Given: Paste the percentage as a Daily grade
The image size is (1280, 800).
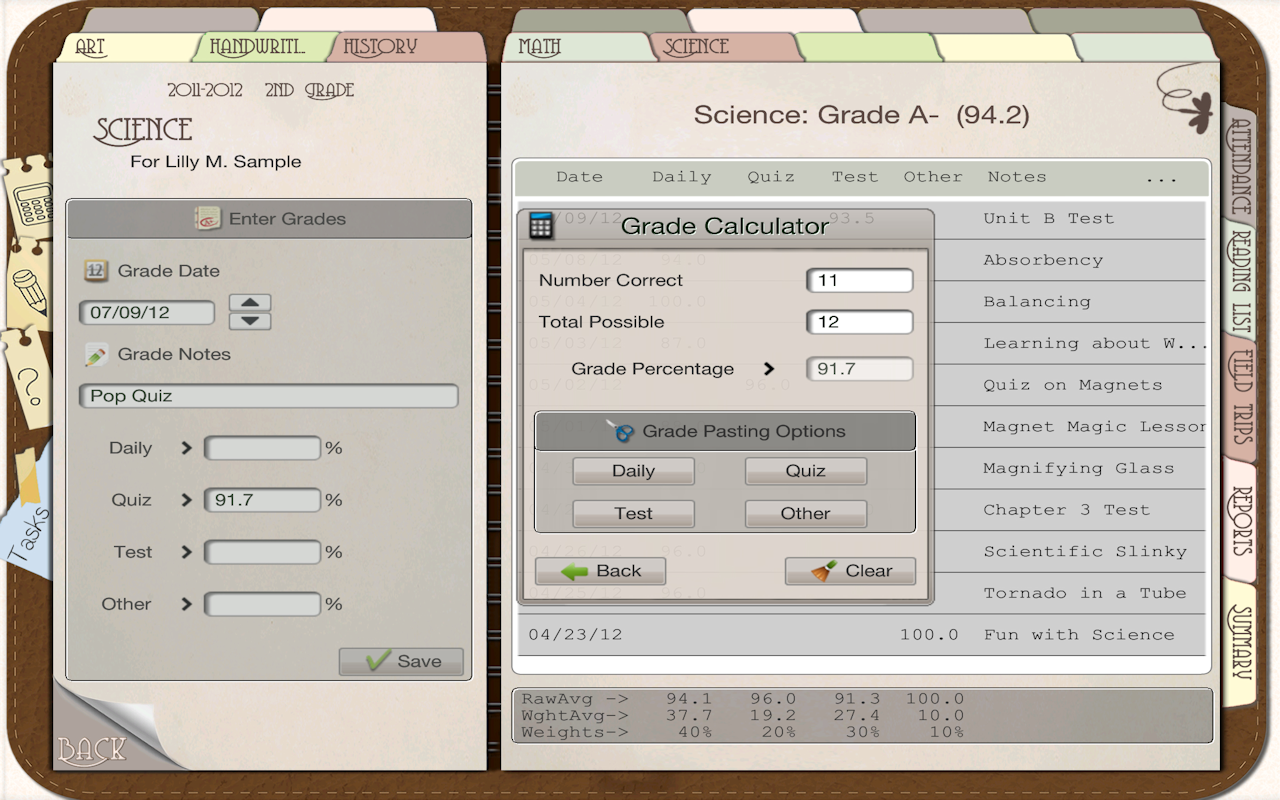Looking at the screenshot, I should (633, 471).
